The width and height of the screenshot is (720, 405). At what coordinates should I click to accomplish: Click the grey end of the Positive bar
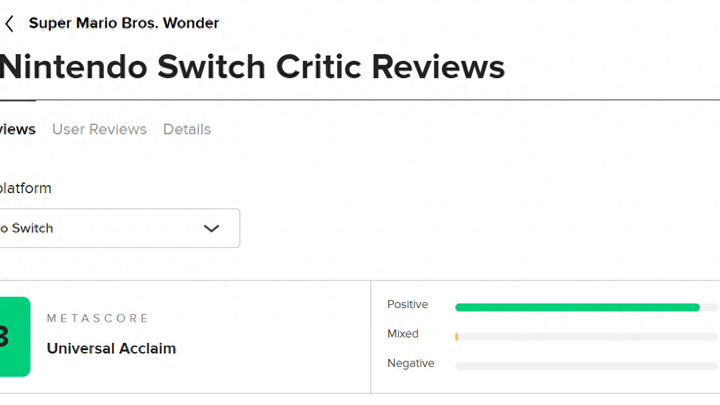709,307
